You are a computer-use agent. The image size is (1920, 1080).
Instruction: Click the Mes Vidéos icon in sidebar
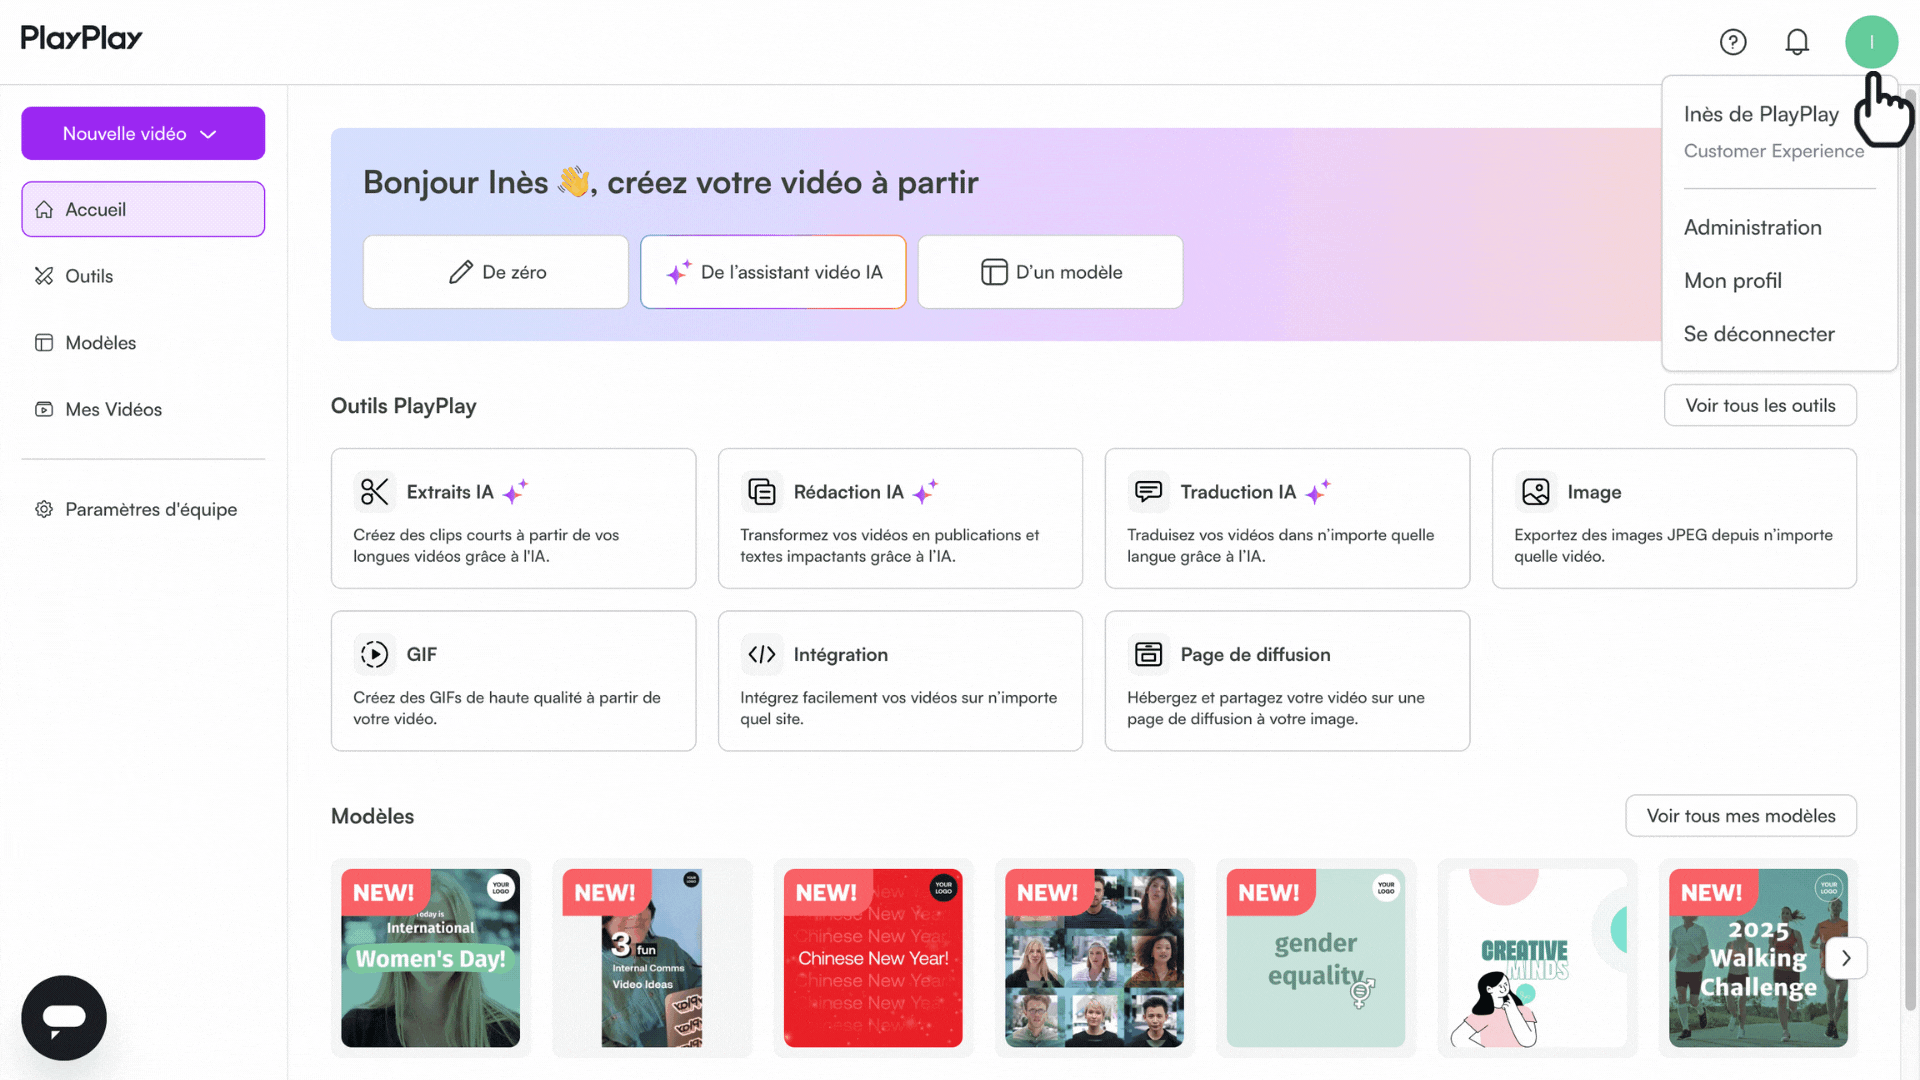(x=44, y=409)
